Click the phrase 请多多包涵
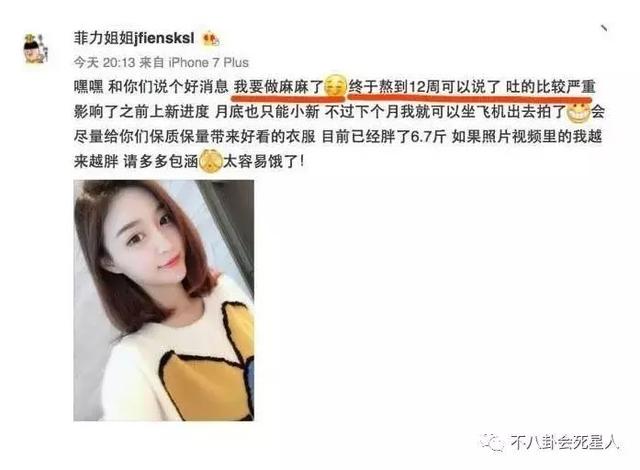Image resolution: width=640 pixels, height=470 pixels. (x=161, y=162)
